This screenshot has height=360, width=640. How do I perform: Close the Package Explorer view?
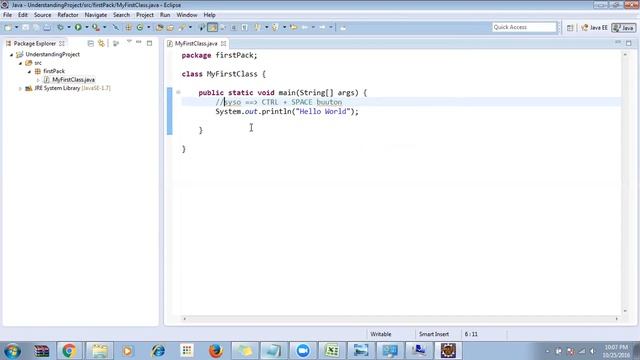pos(62,43)
